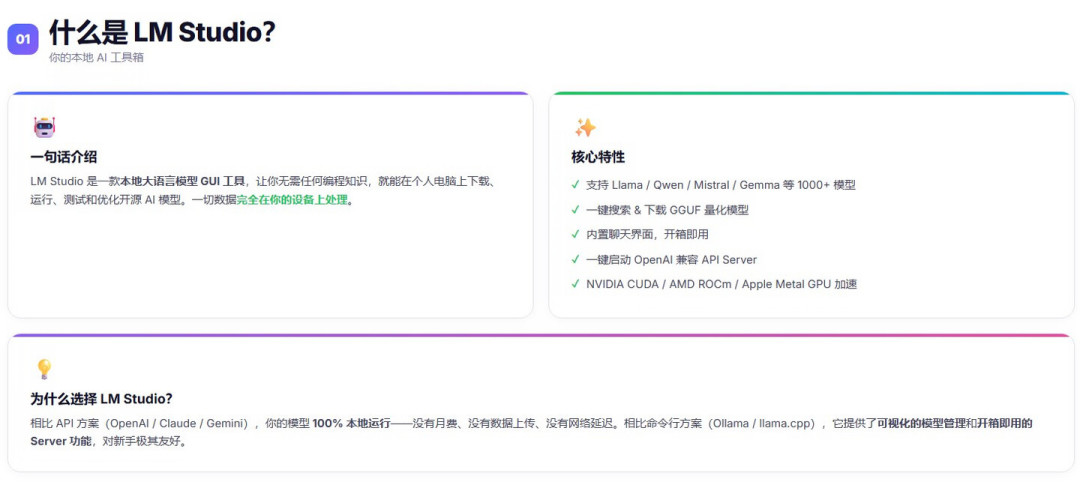Viewport: 1080px width, 482px height.
Task: Click bold text 100% 本地运行
Action: tap(351, 423)
